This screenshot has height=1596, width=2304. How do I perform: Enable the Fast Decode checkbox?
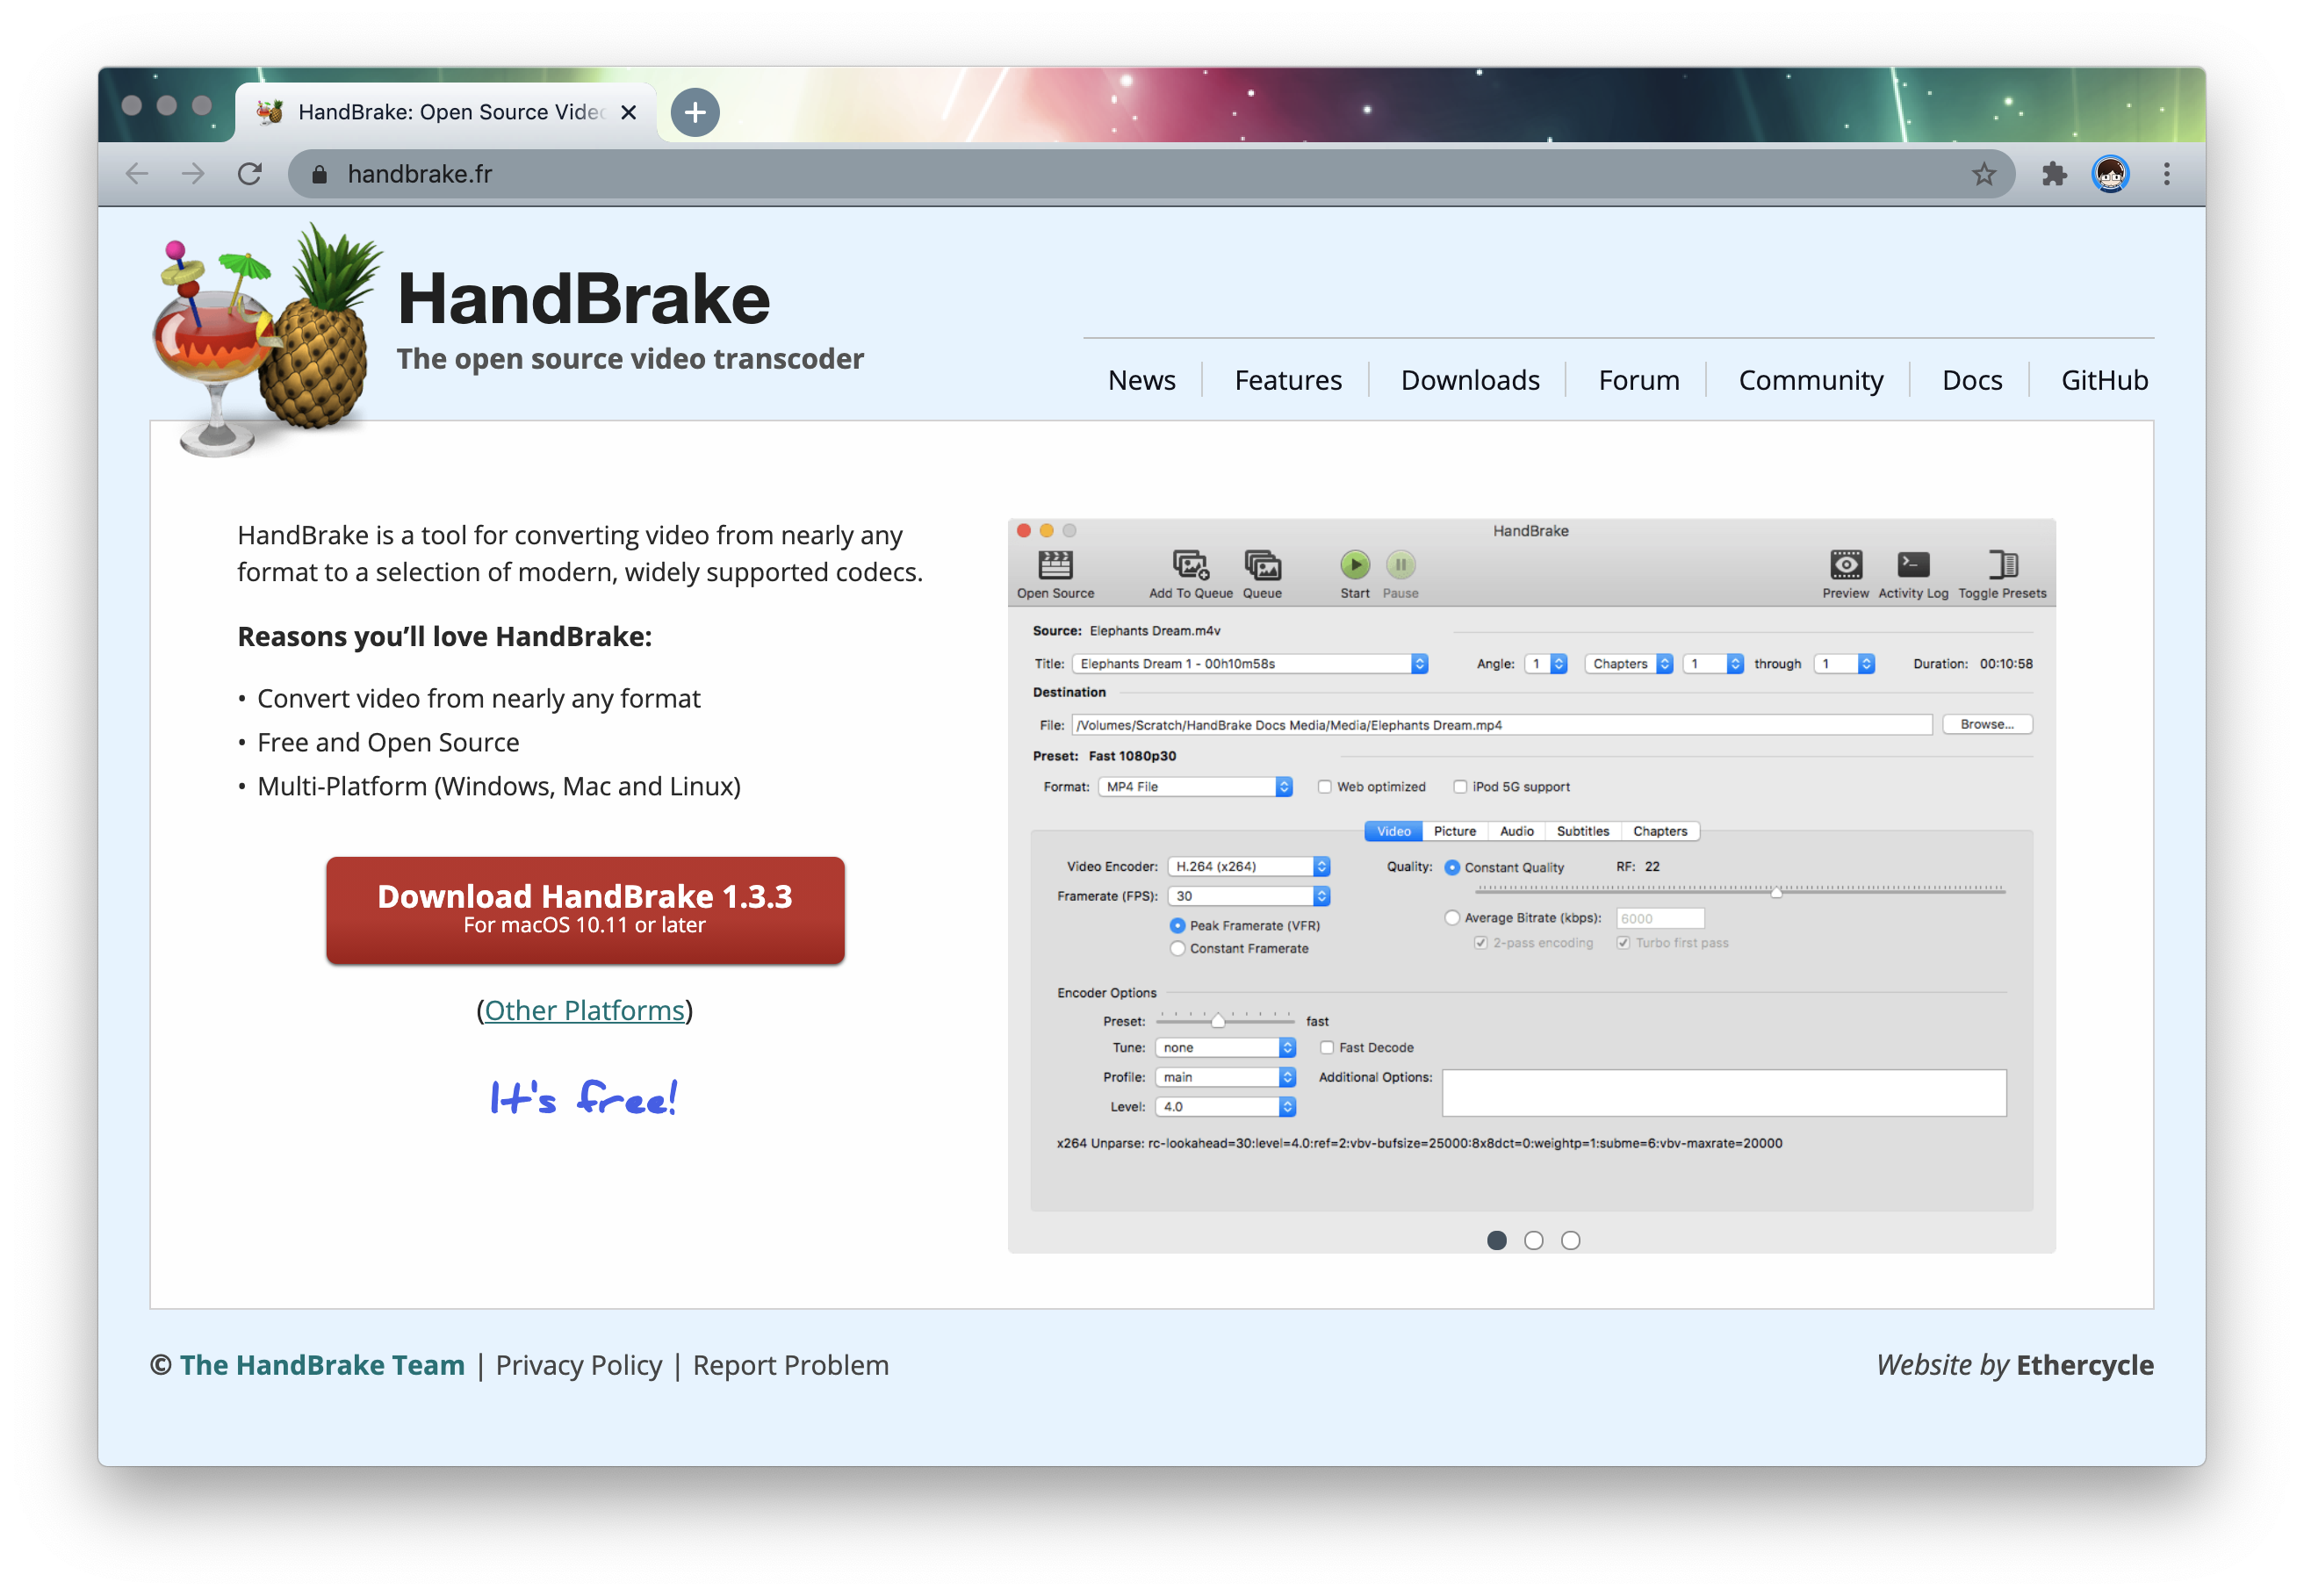1326,1047
